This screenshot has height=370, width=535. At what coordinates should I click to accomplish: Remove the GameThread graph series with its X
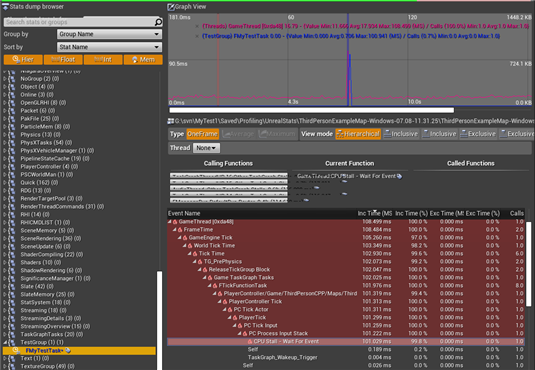pyautogui.click(x=197, y=26)
